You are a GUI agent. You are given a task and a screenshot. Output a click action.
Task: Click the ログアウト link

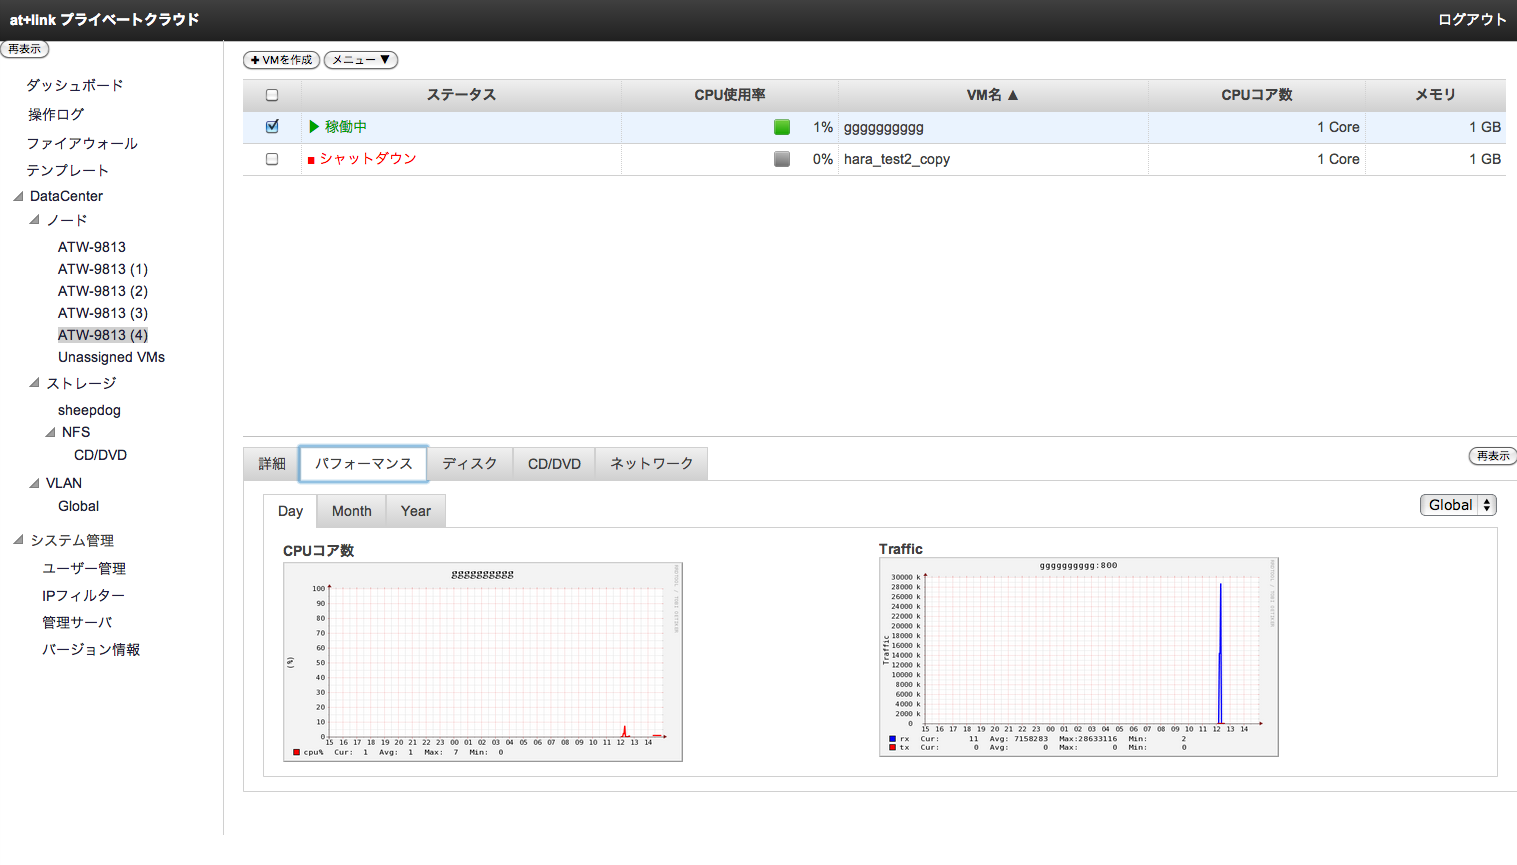coord(1471,20)
